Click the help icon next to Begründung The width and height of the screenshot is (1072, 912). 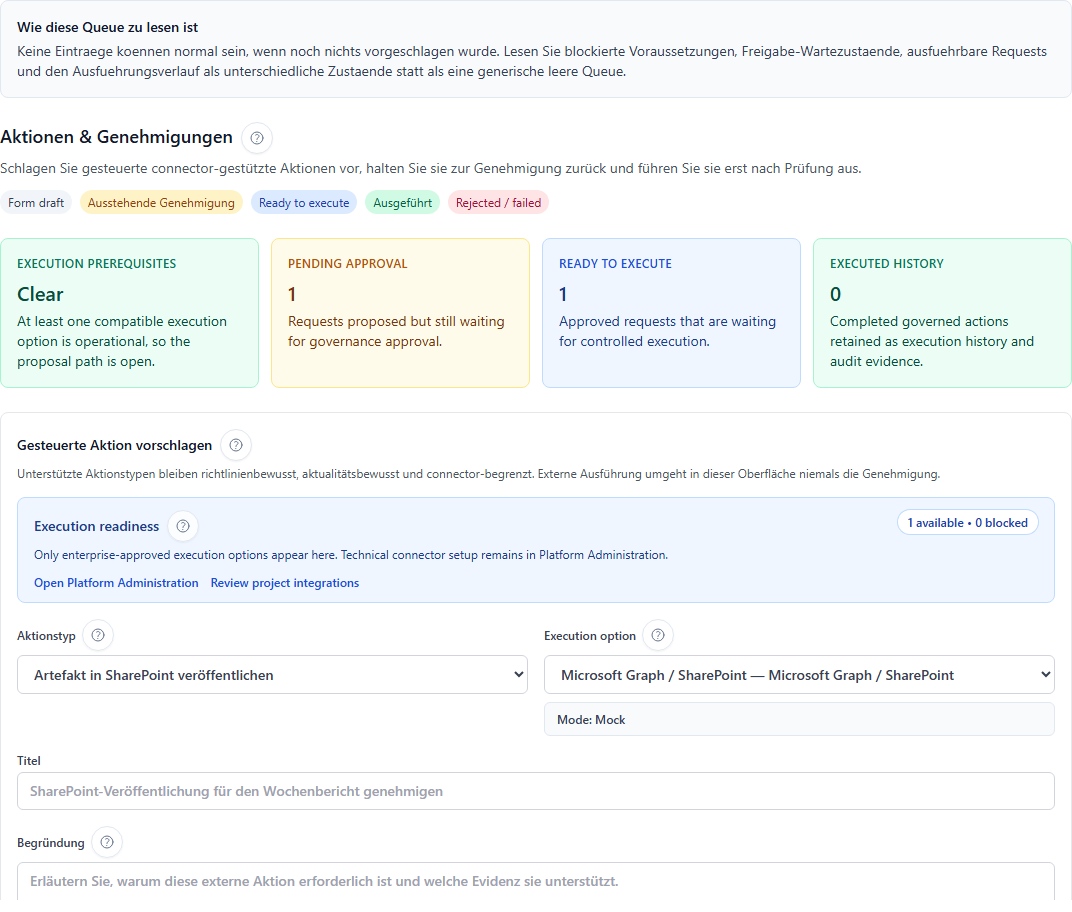pos(107,843)
